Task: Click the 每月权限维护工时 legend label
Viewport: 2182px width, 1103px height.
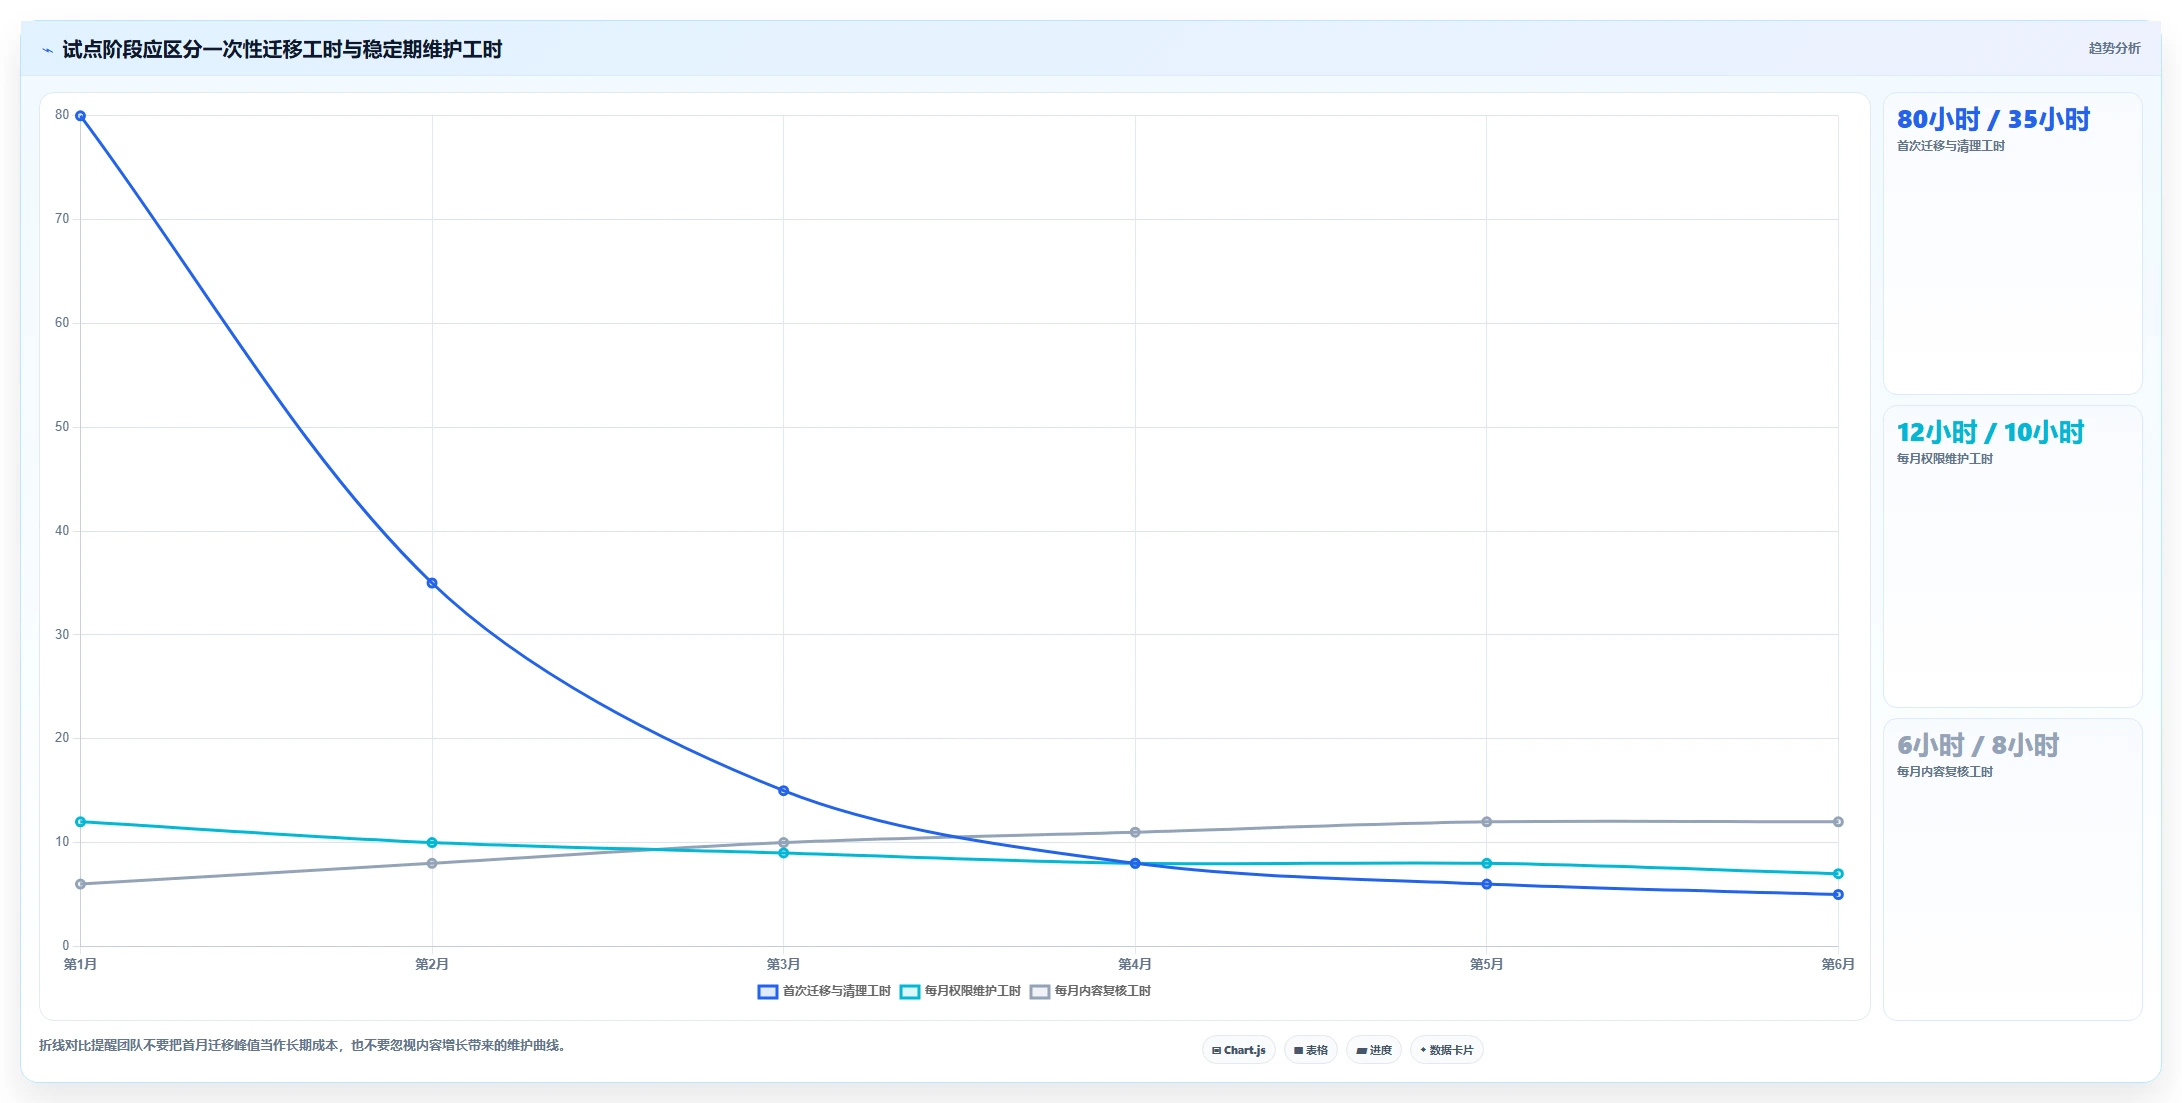Action: (972, 991)
